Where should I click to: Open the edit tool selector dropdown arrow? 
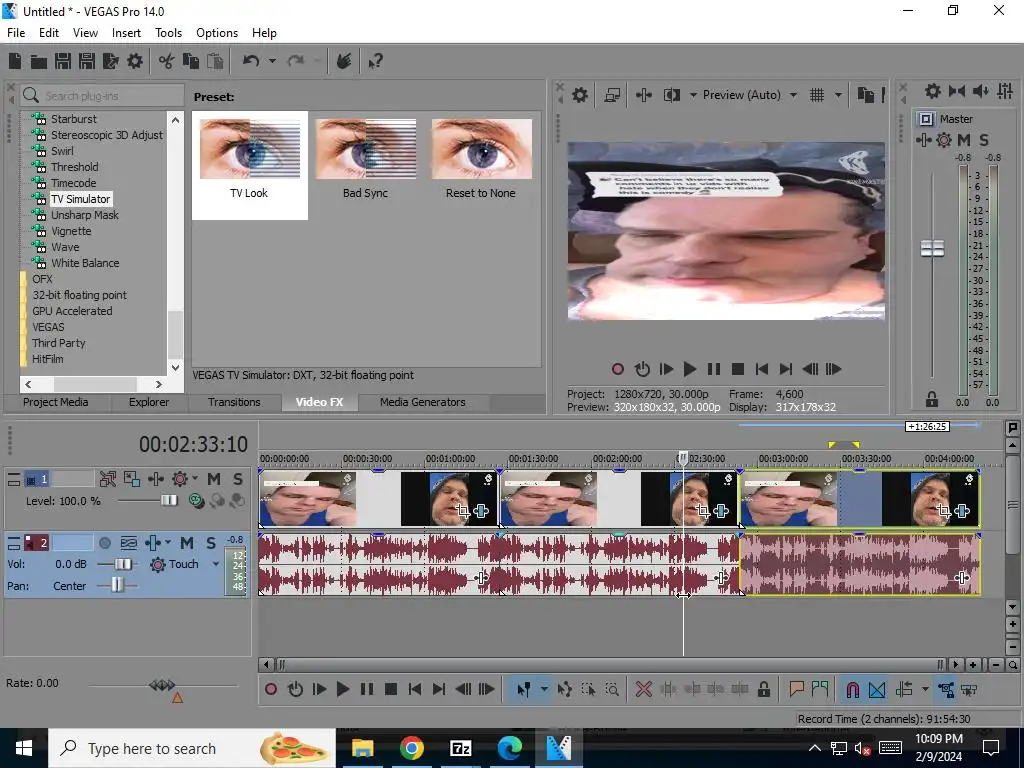[544, 689]
